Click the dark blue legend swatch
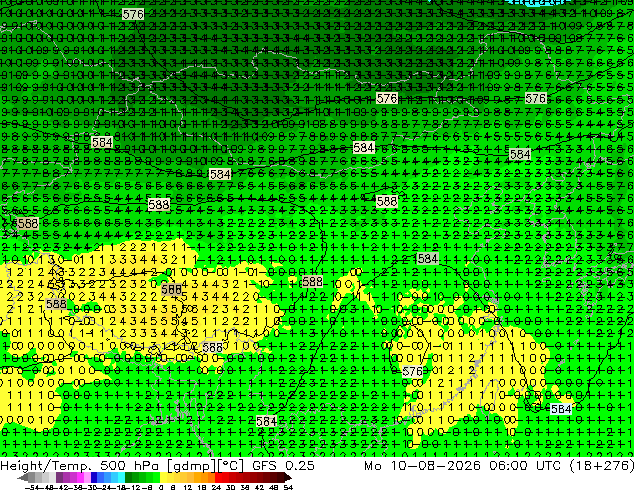 [x=94, y=477]
